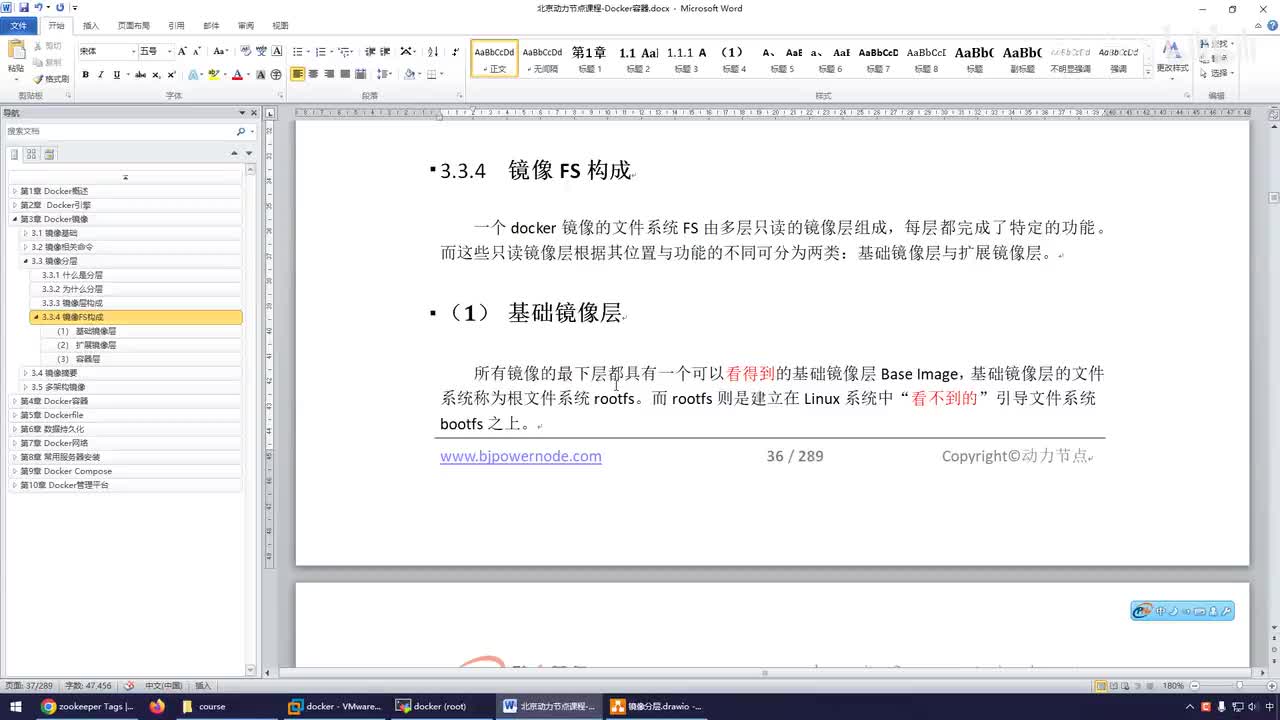The width and height of the screenshot is (1280, 720).
Task: Open the line spacing dropdown
Action: [x=385, y=74]
